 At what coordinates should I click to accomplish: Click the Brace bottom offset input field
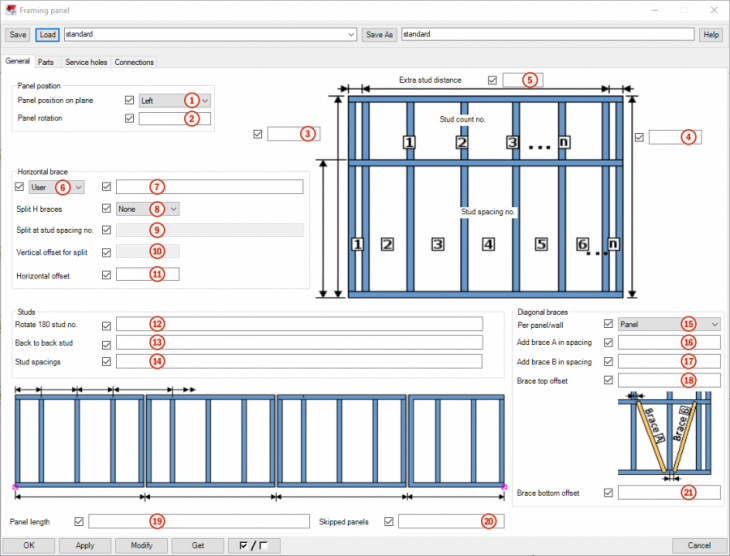coord(669,493)
